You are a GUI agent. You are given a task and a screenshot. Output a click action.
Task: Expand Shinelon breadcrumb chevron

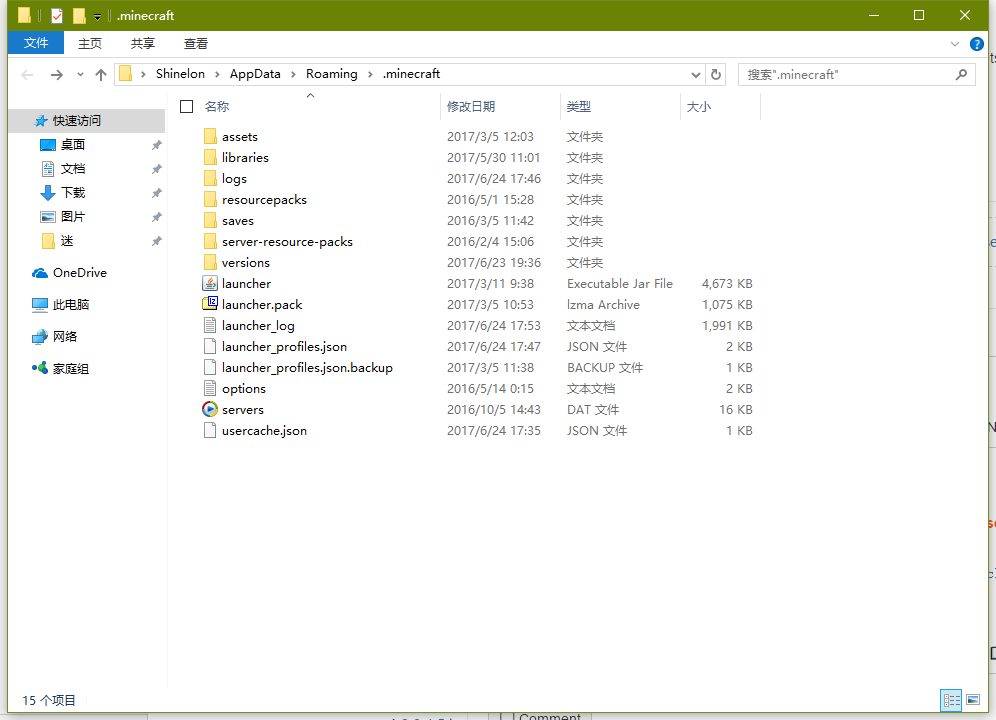(217, 74)
